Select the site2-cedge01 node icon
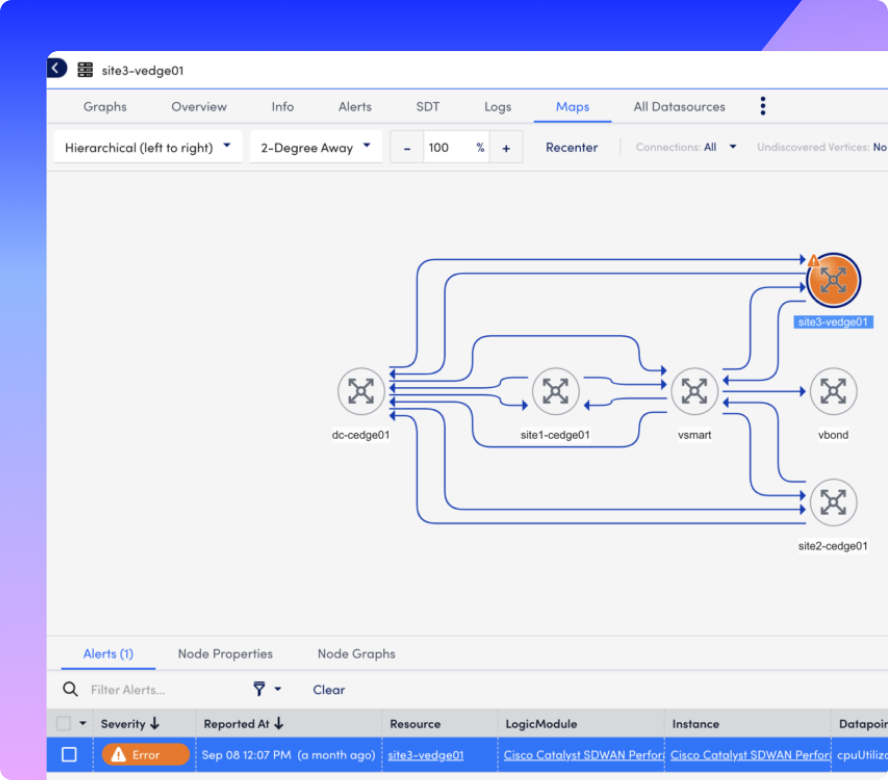Viewport: 888px width, 780px height. click(x=833, y=502)
